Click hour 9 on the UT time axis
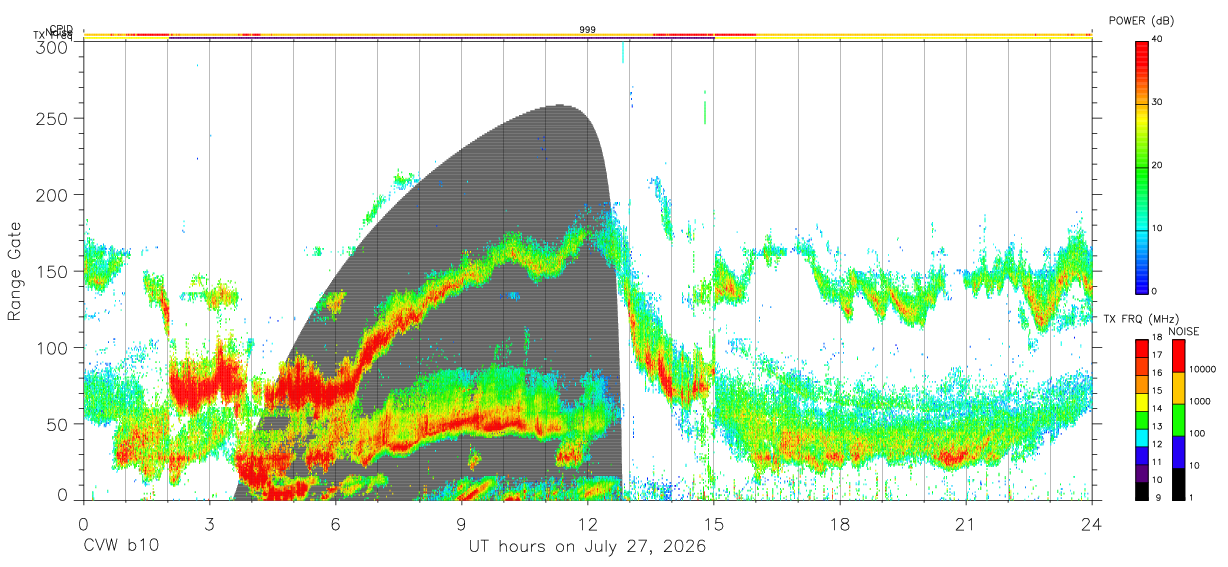The image size is (1228, 567). click(461, 525)
